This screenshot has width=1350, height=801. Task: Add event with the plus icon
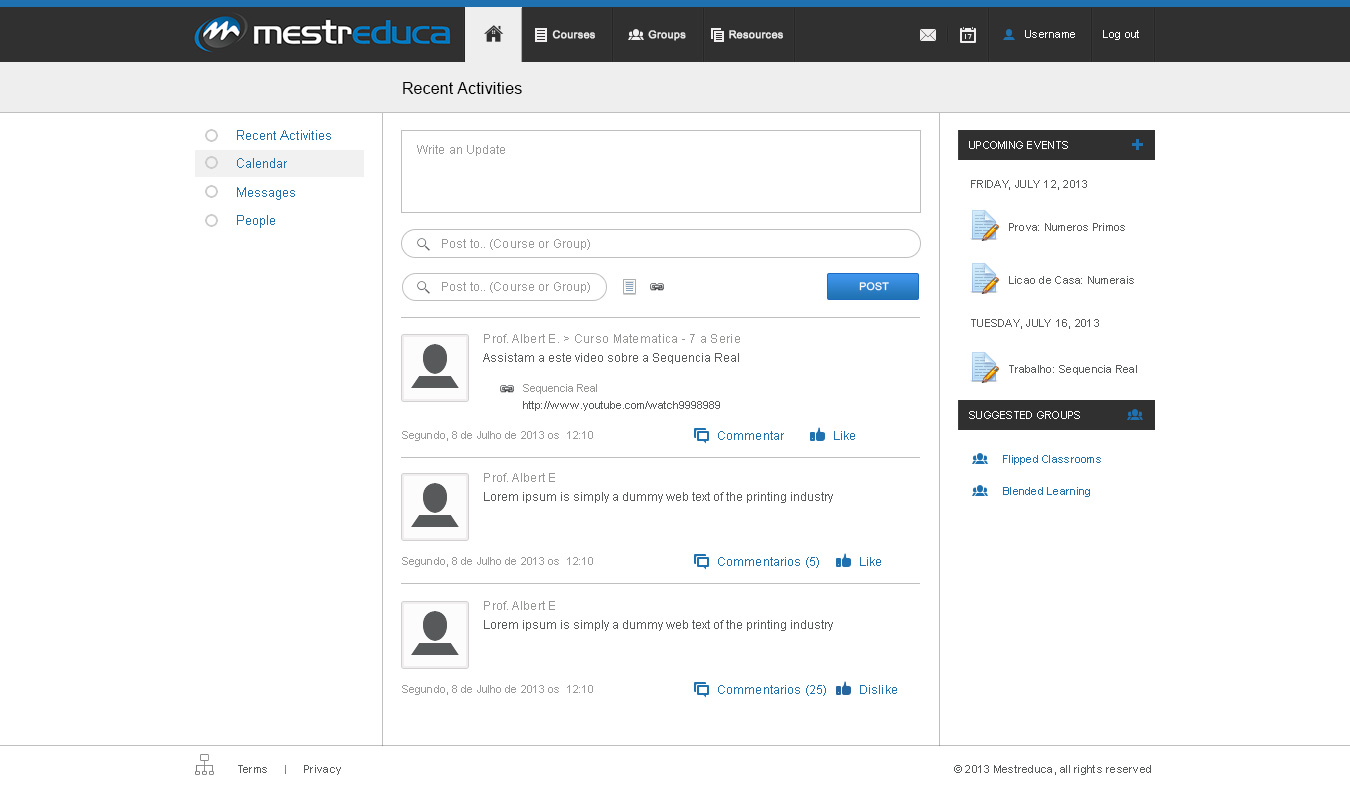click(1137, 145)
